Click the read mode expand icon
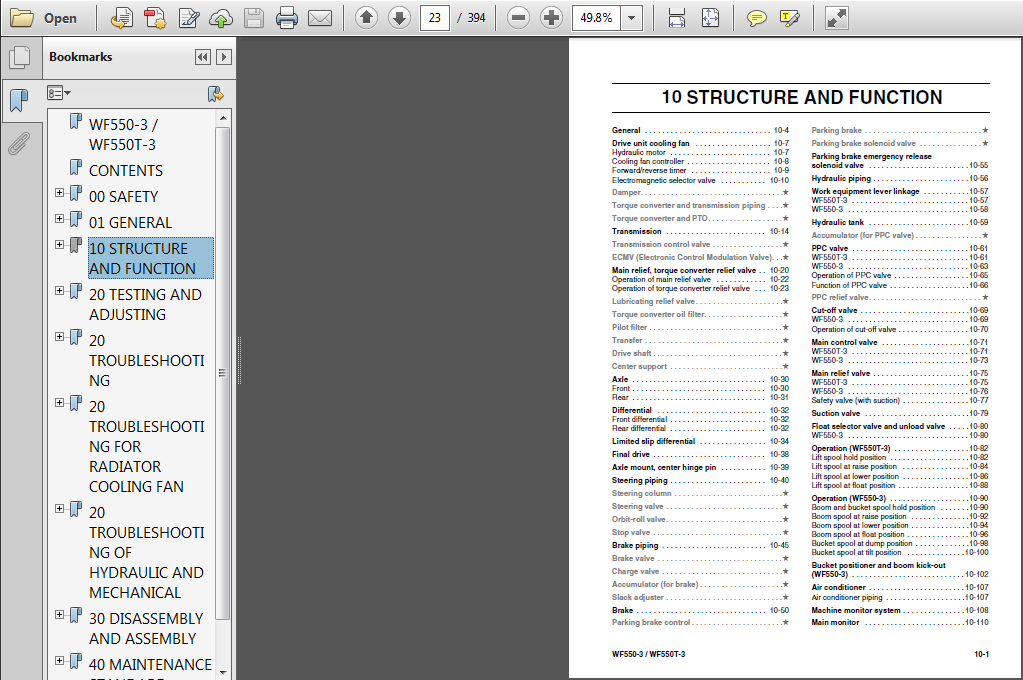The image size is (1023, 680). click(836, 18)
